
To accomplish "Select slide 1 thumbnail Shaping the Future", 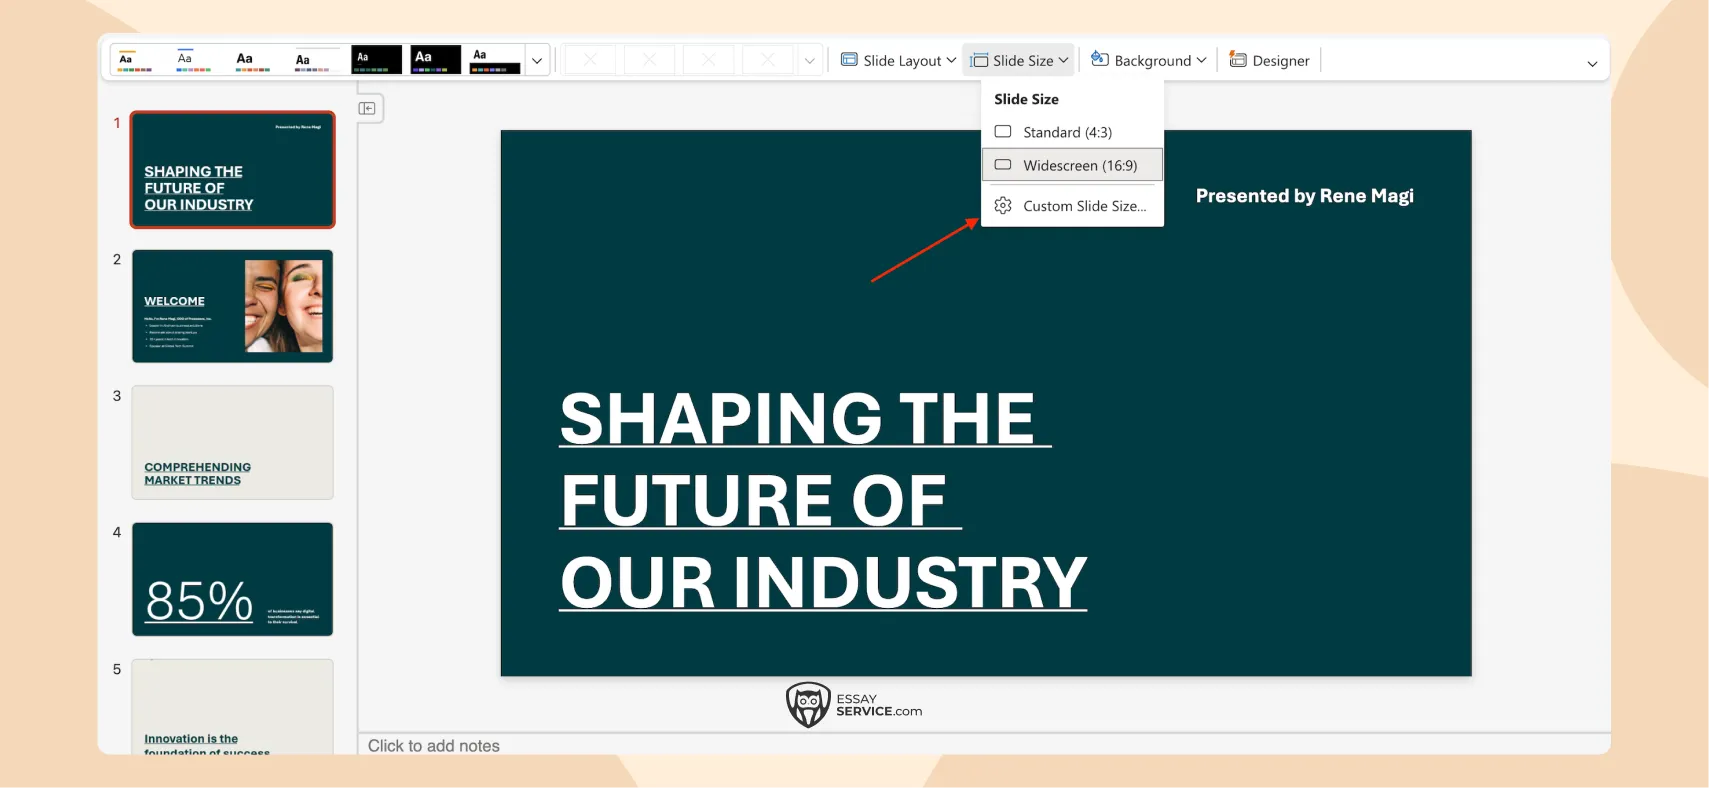I will tap(232, 169).
